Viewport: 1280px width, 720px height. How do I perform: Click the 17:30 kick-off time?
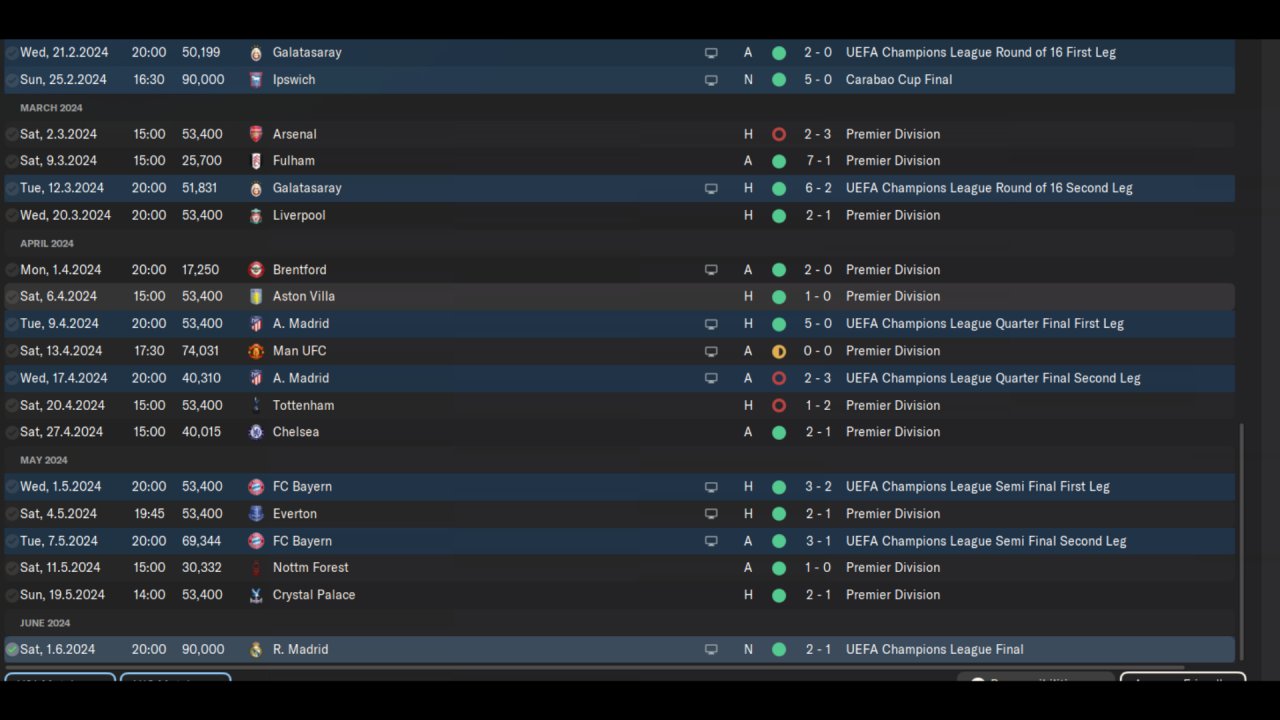[149, 351]
